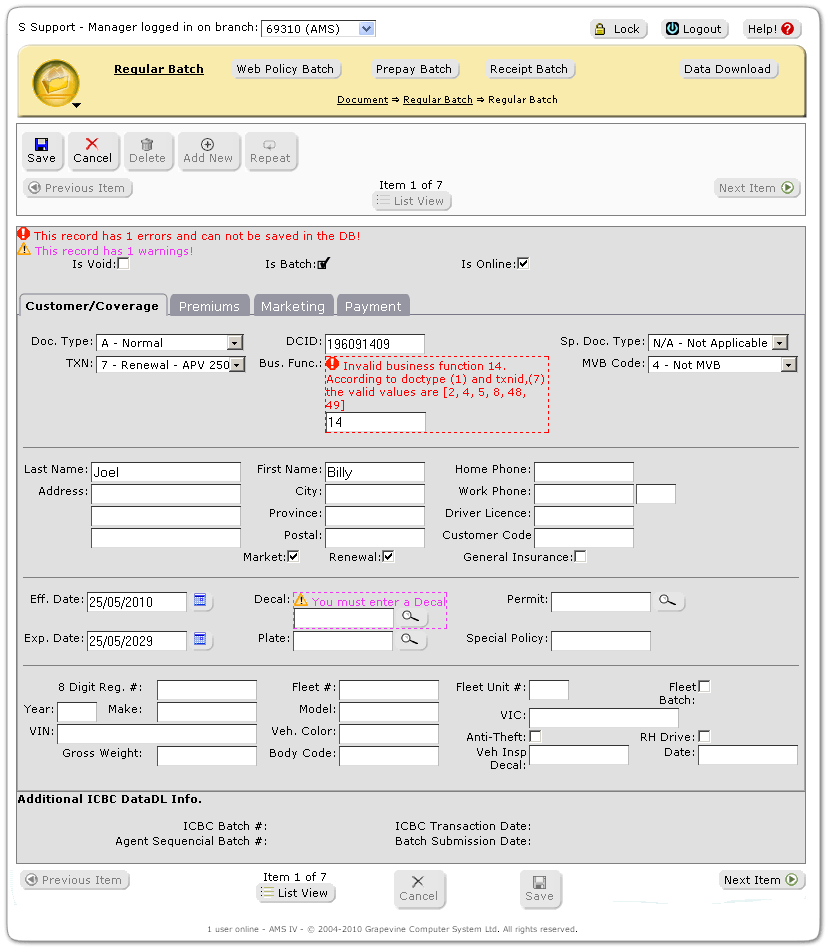Click the Last Name input field

tap(165, 472)
